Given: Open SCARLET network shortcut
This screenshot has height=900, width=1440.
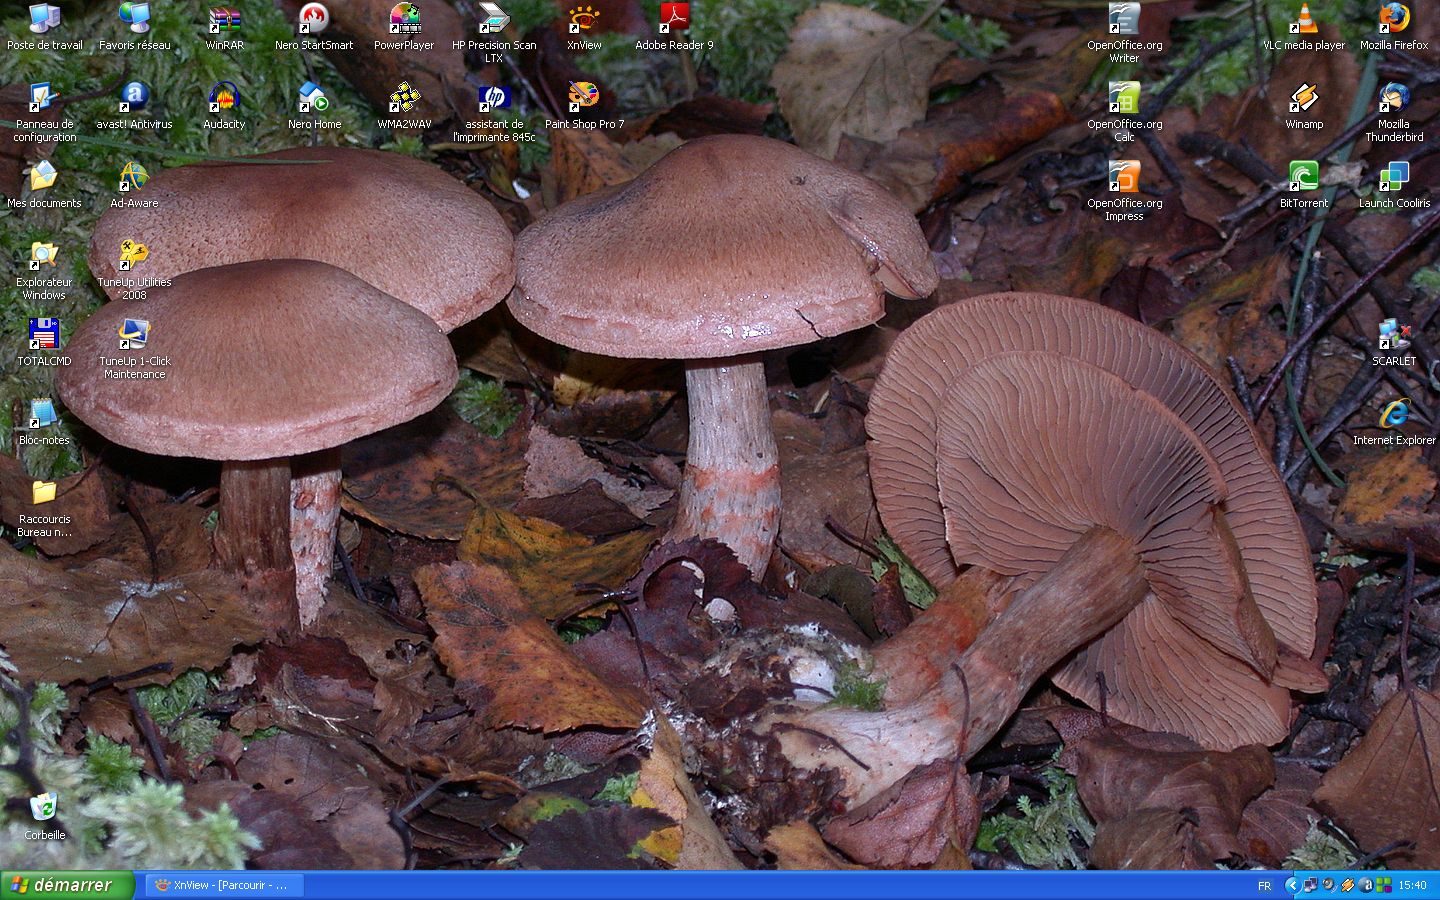Looking at the screenshot, I should point(1394,343).
